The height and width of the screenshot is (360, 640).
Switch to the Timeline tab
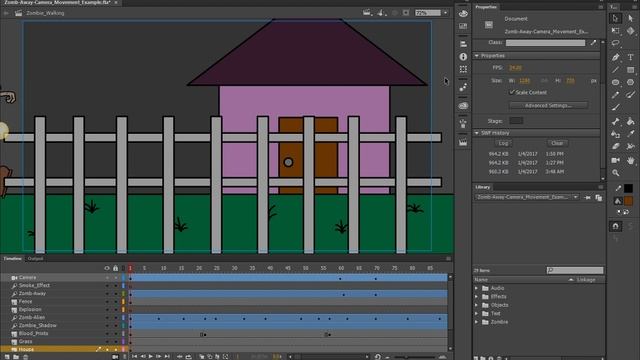(12, 259)
